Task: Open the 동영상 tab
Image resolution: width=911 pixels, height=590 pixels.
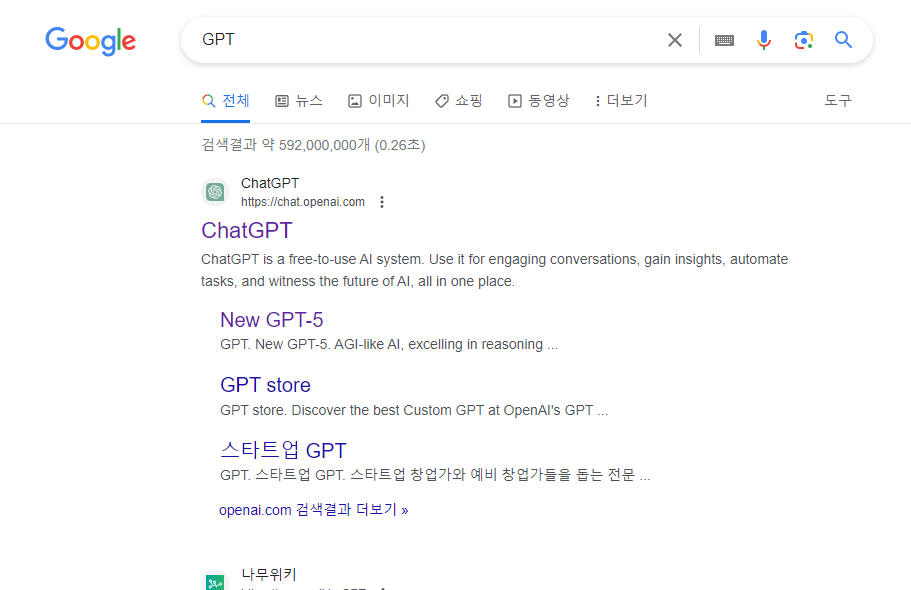Action: coord(539,101)
